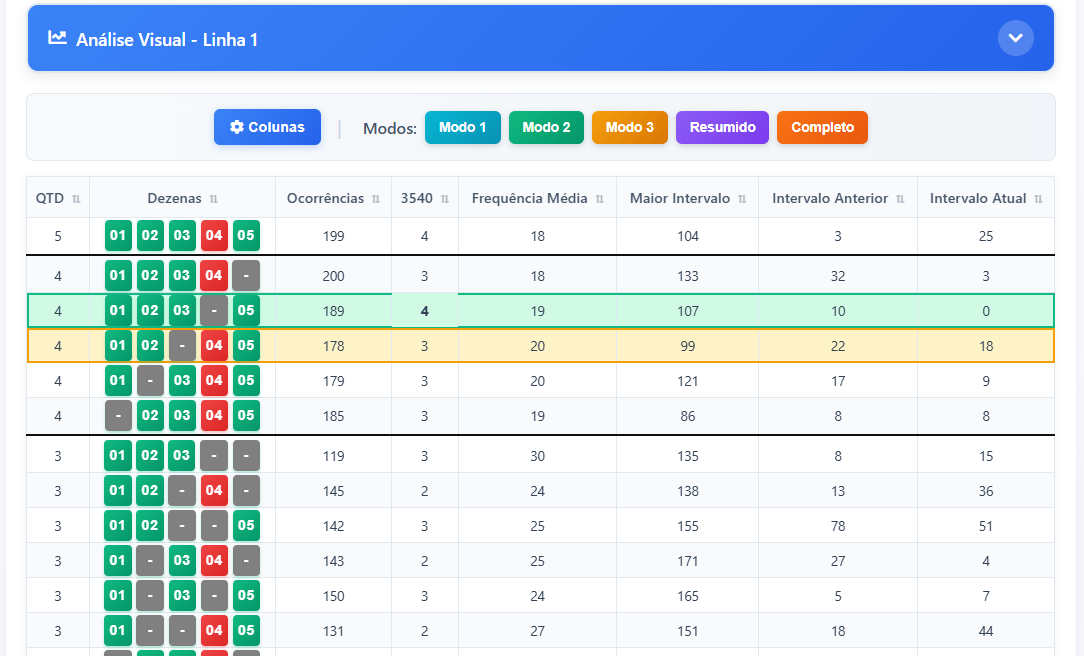Click the sort icon beside QTD header
The width and height of the screenshot is (1084, 656).
click(76, 199)
